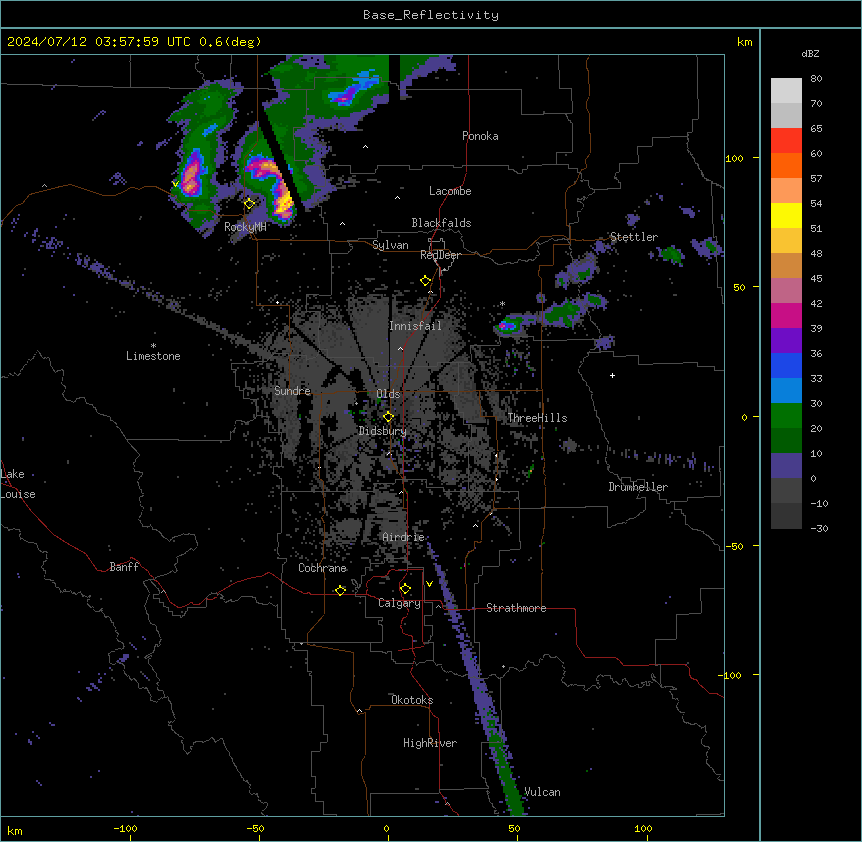The width and height of the screenshot is (862, 842).
Task: Click the 57 value on dBZ legend
Action: pyautogui.click(x=816, y=179)
